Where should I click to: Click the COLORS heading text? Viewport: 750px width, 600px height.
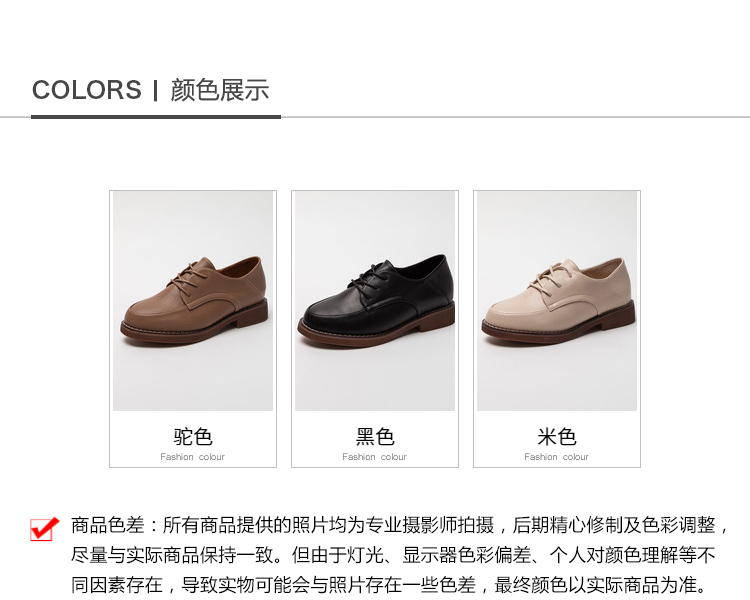[x=87, y=90]
